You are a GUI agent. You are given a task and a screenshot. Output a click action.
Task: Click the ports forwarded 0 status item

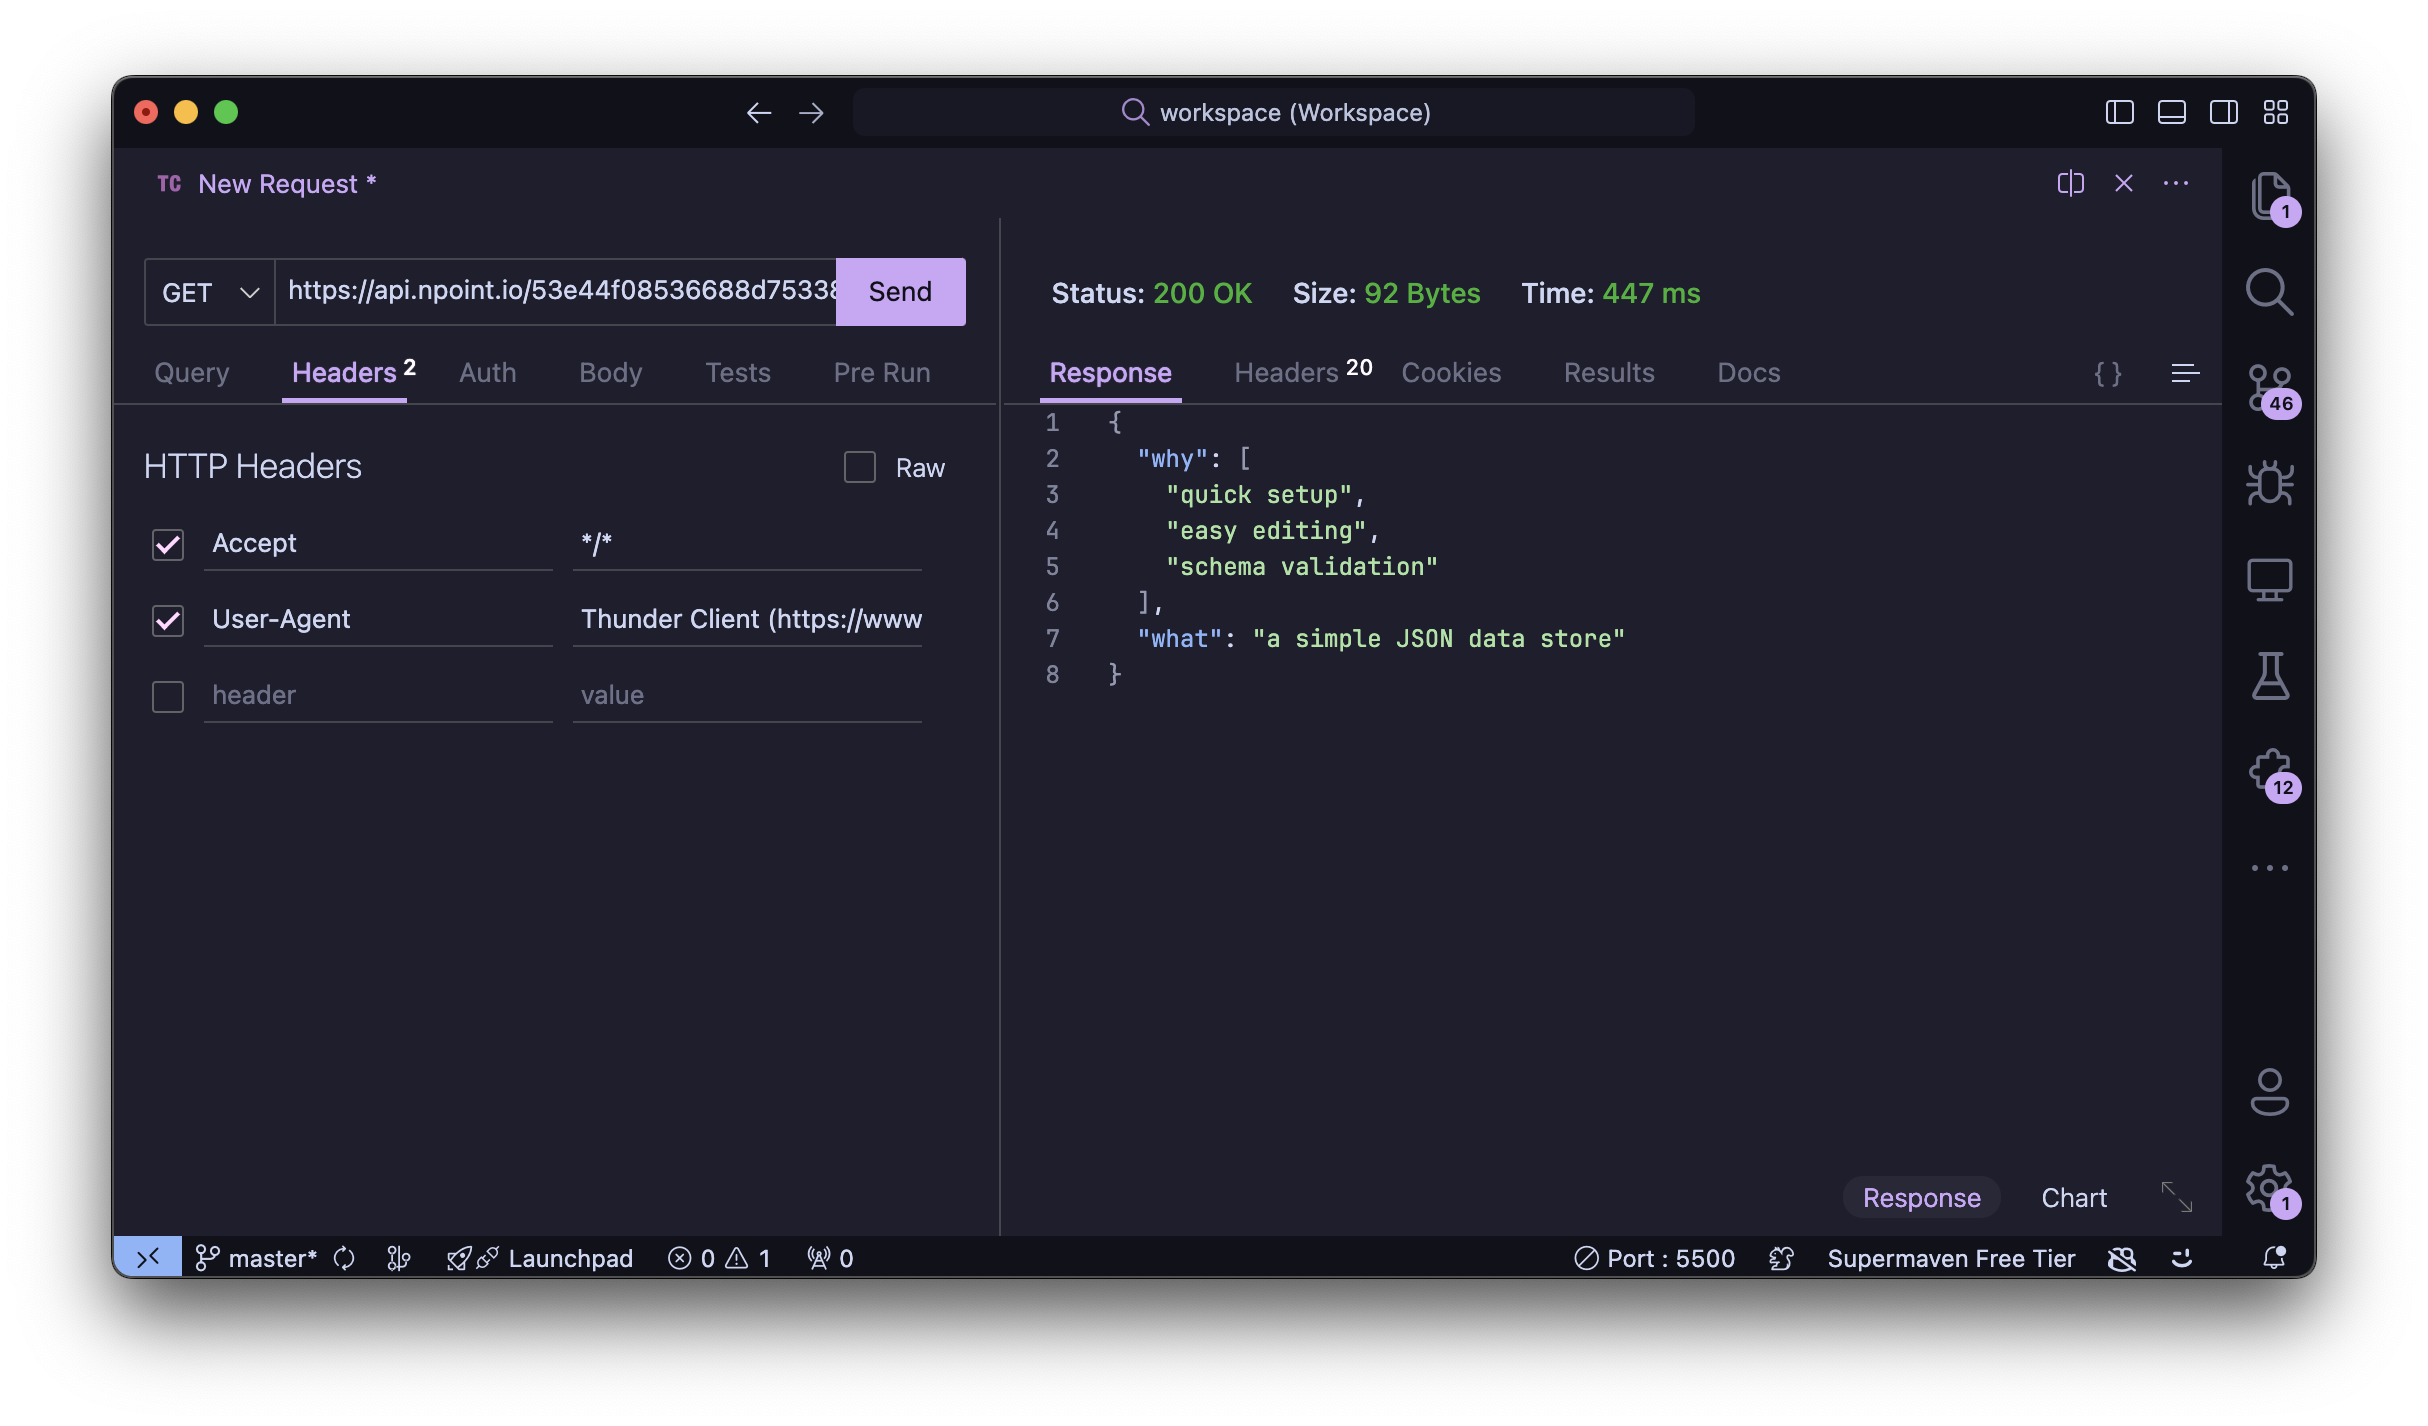click(830, 1258)
